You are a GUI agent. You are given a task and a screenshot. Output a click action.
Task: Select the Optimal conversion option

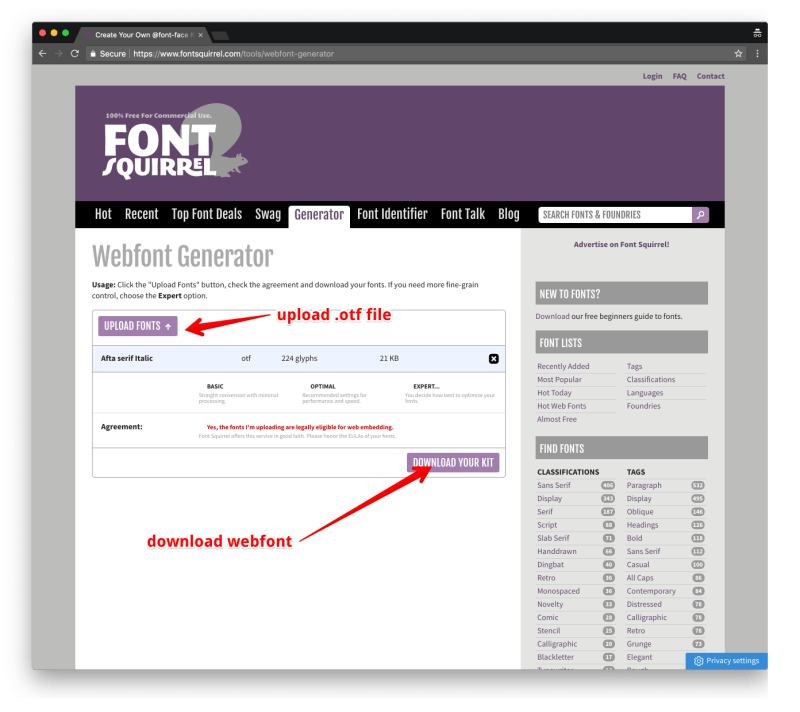click(322, 386)
